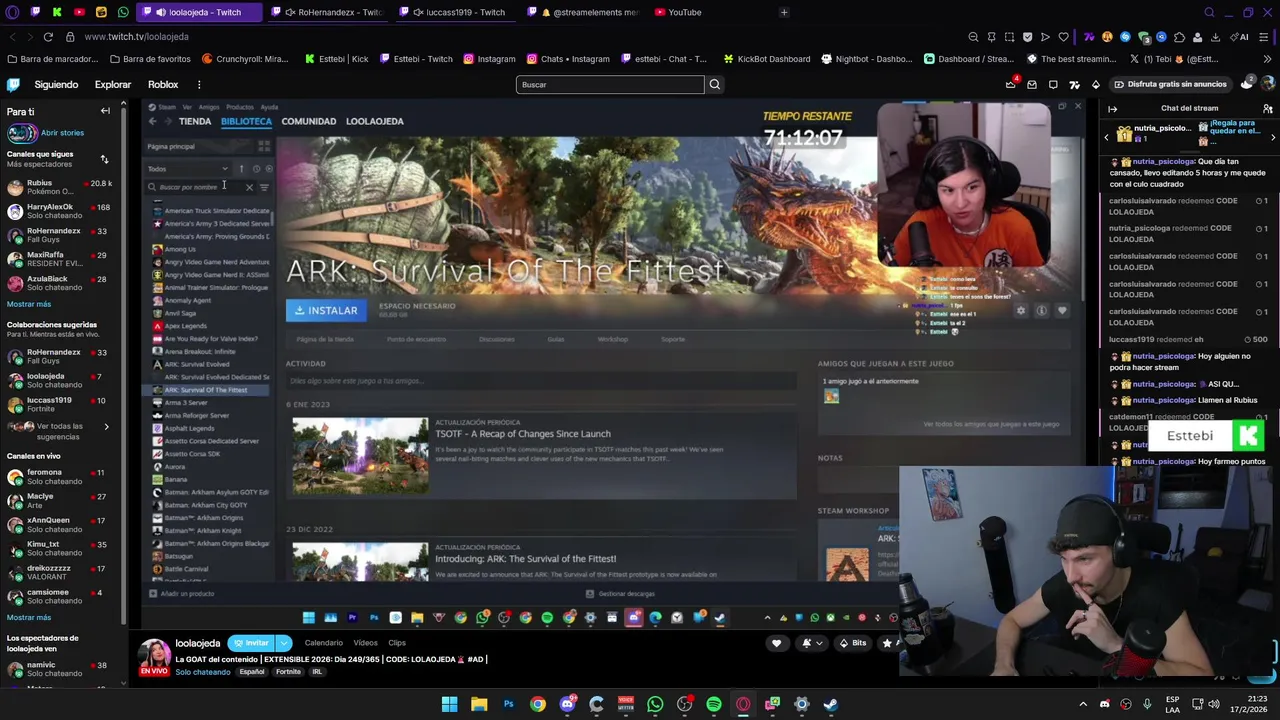Collapse the Para ti sidebar
This screenshot has width=1280, height=720.
click(105, 111)
